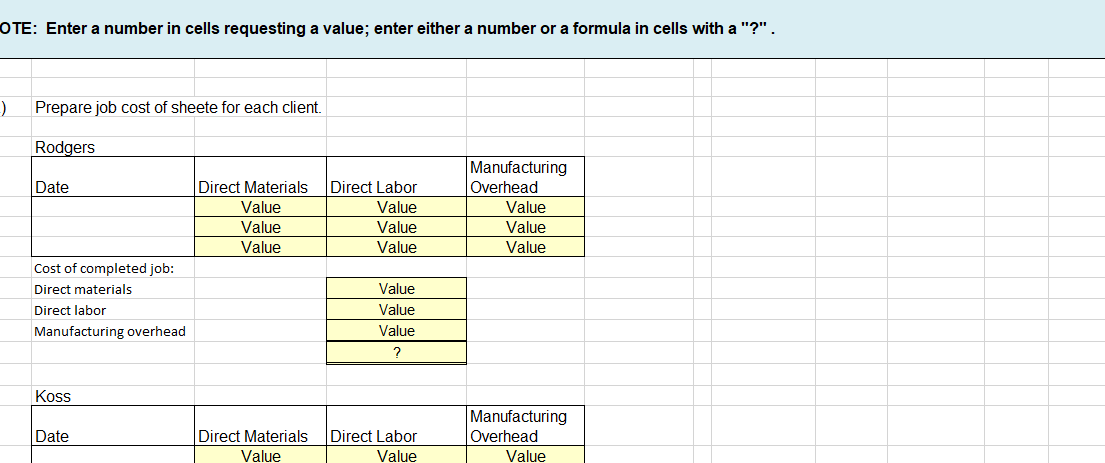Select first Direct Labor Value cell for Rodgers

(396, 207)
